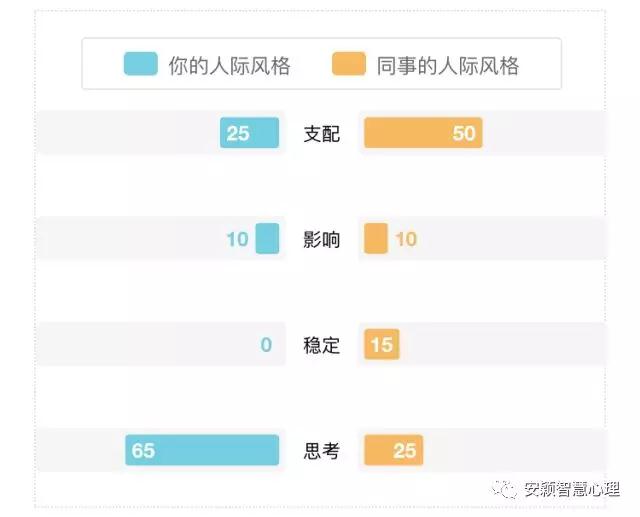Select the 同事的人际风格 legend label
This screenshot has height=517, width=640.
(448, 66)
